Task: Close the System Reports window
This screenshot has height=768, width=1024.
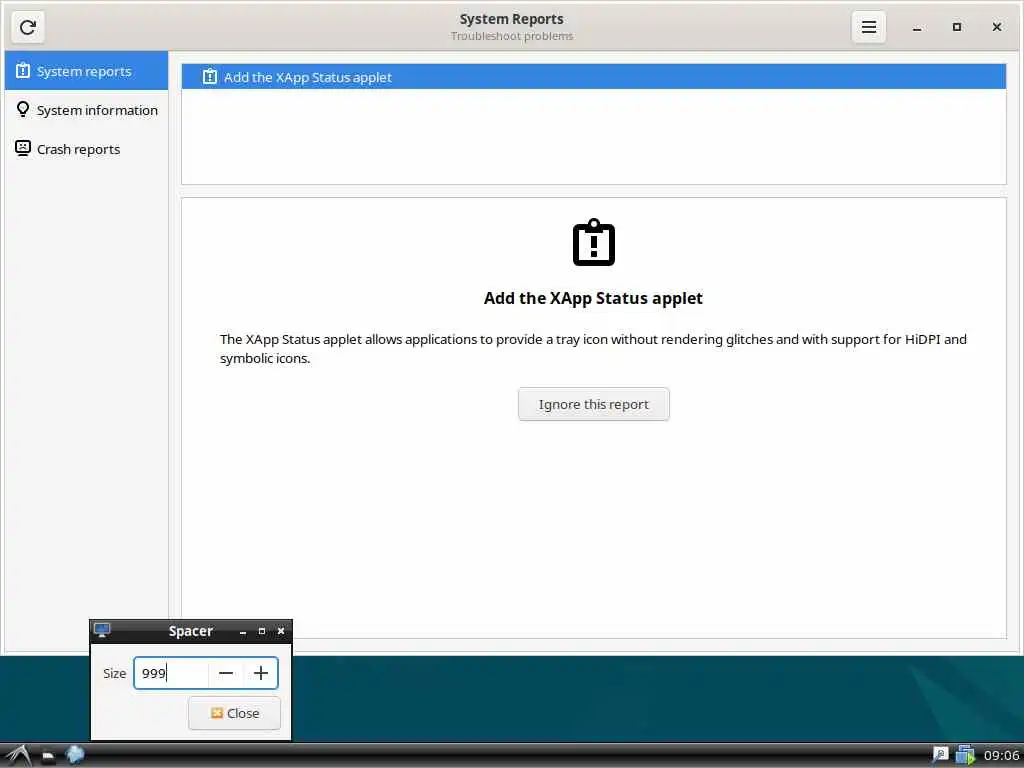Action: click(997, 27)
